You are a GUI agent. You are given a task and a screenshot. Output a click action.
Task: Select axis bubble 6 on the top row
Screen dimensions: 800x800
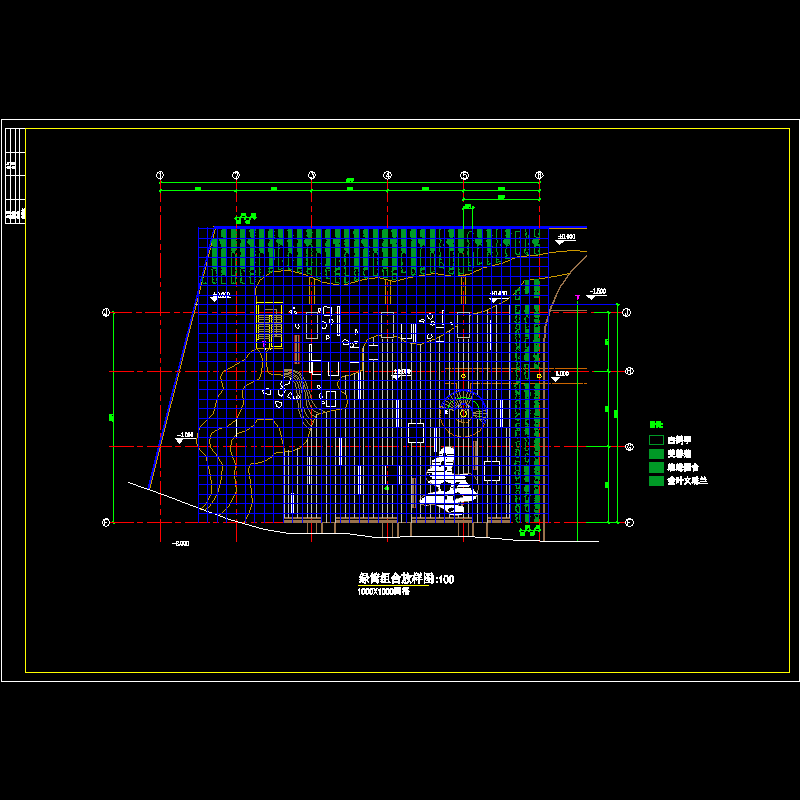(x=539, y=175)
